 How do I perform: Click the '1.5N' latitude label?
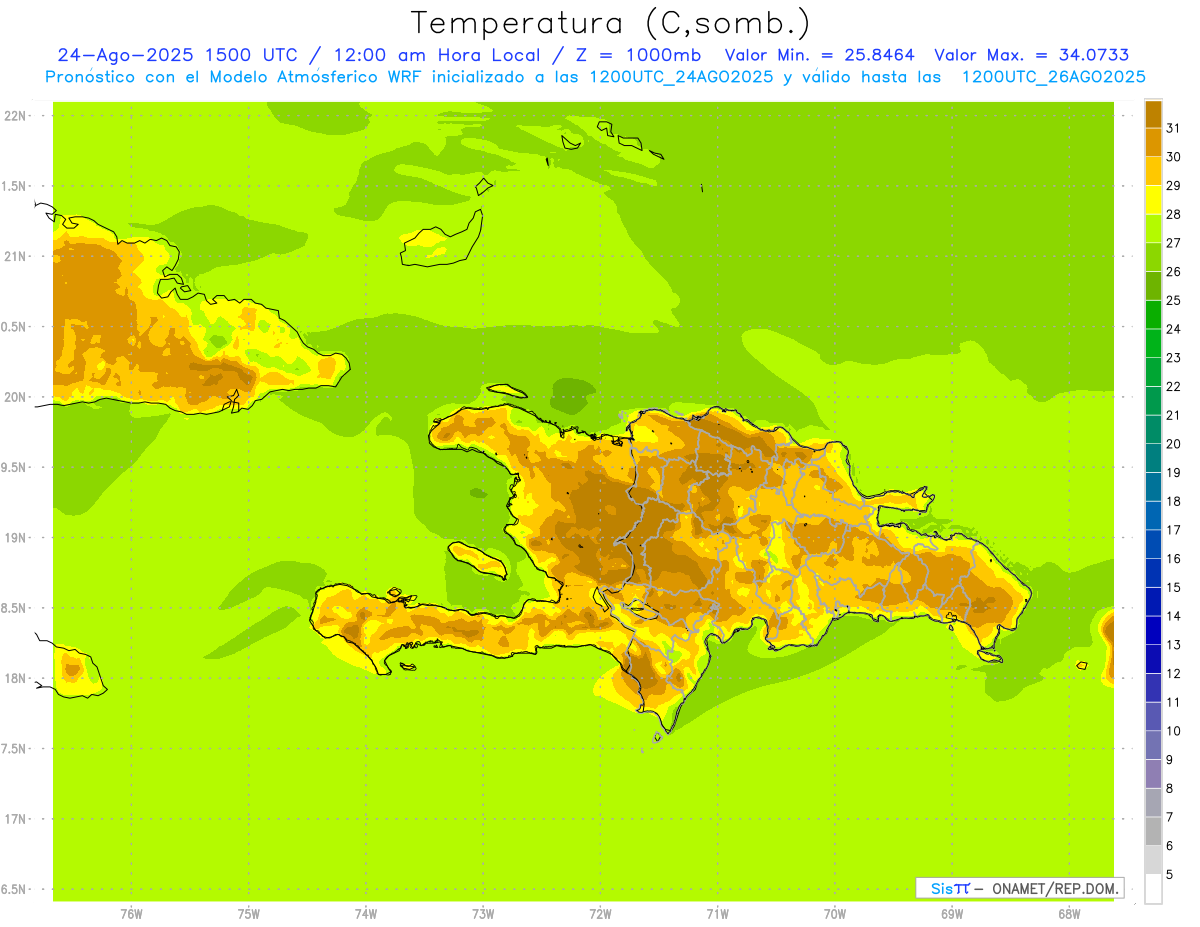click(15, 186)
